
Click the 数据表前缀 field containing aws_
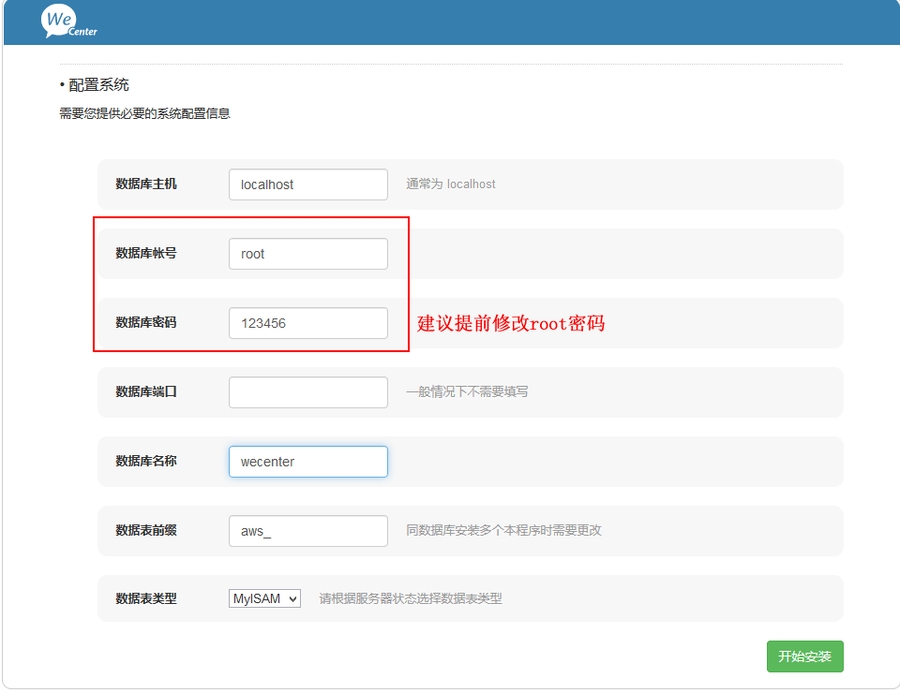(307, 531)
